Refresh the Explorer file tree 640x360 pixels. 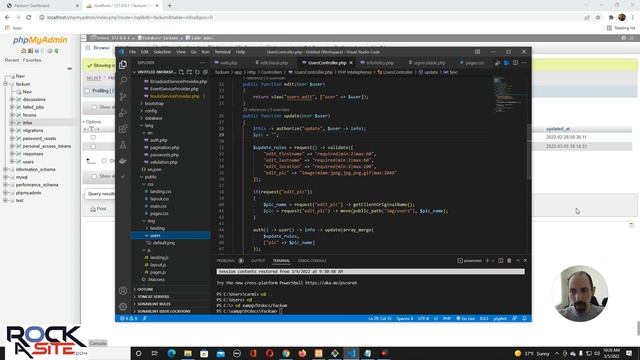(198, 72)
